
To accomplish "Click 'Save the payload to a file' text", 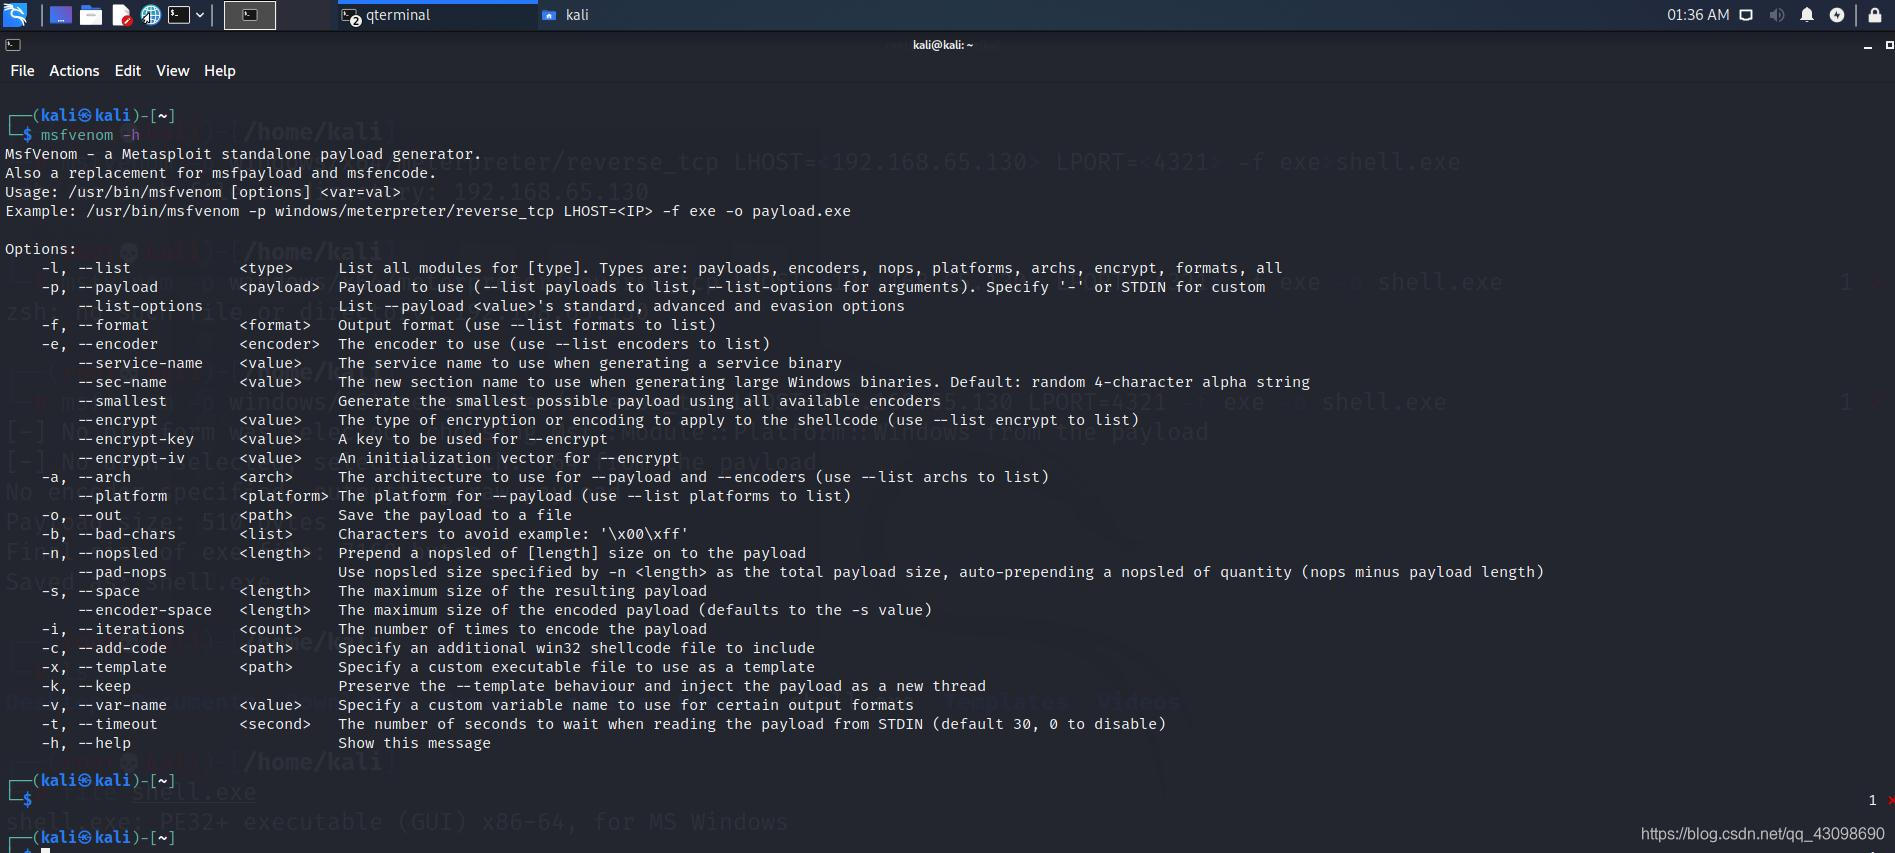I will tap(455, 515).
